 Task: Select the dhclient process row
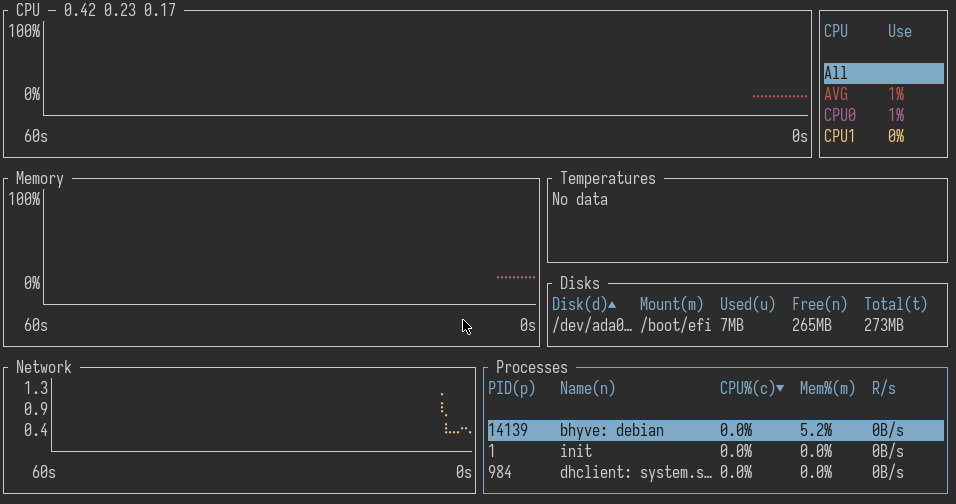click(714, 472)
